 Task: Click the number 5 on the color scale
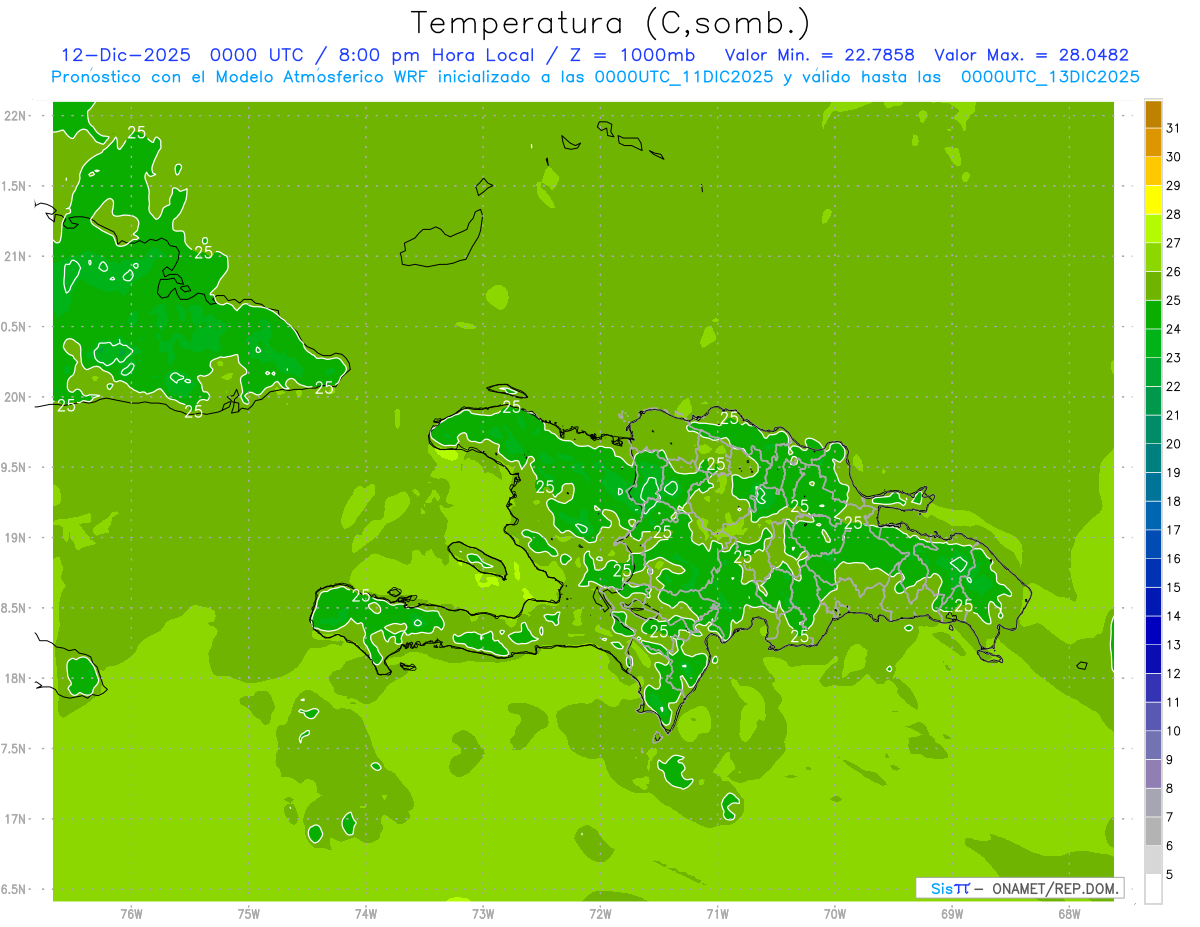[1170, 874]
